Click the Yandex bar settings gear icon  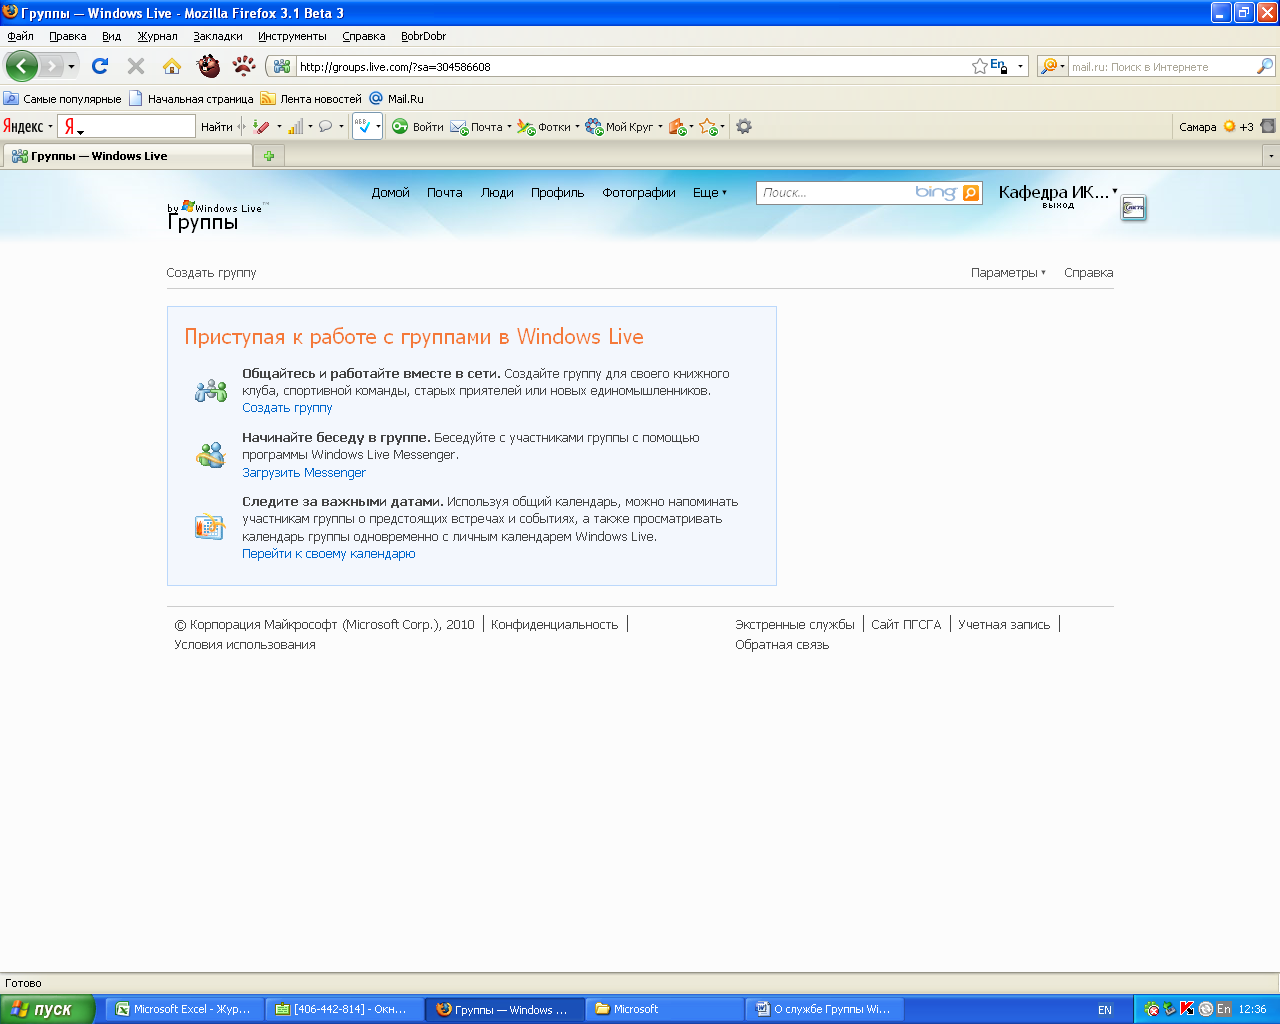pyautogui.click(x=744, y=127)
